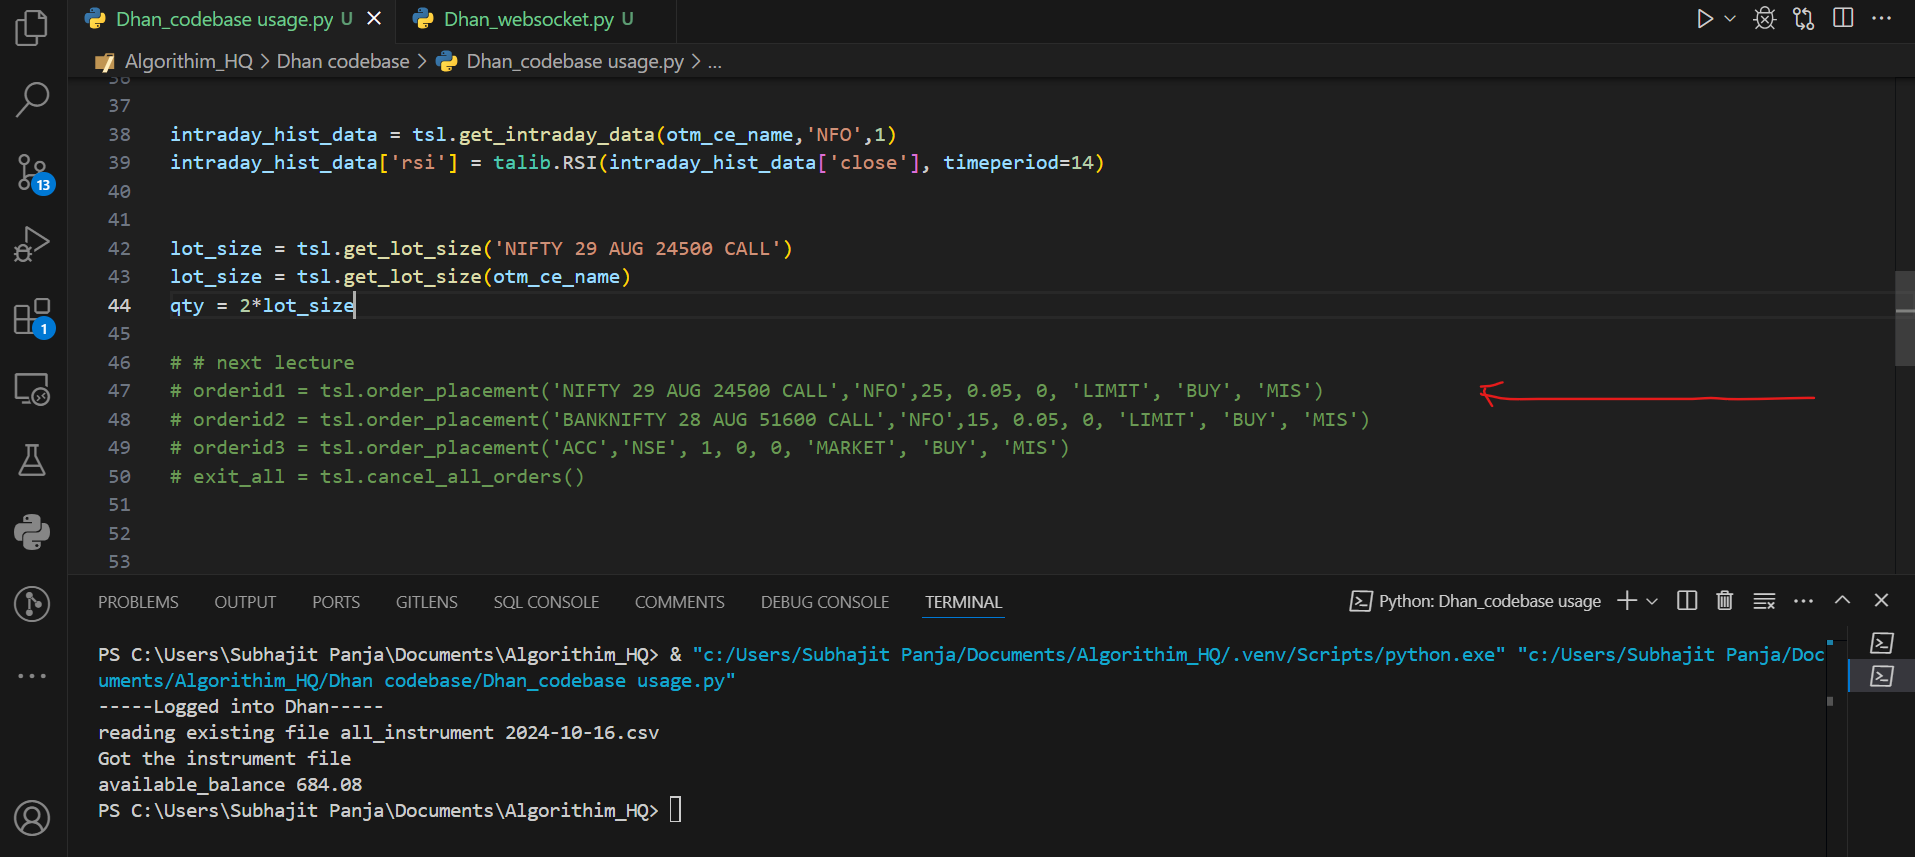The image size is (1915, 857).
Task: Click the editor vertical scrollbar thumb
Action: click(x=1904, y=318)
